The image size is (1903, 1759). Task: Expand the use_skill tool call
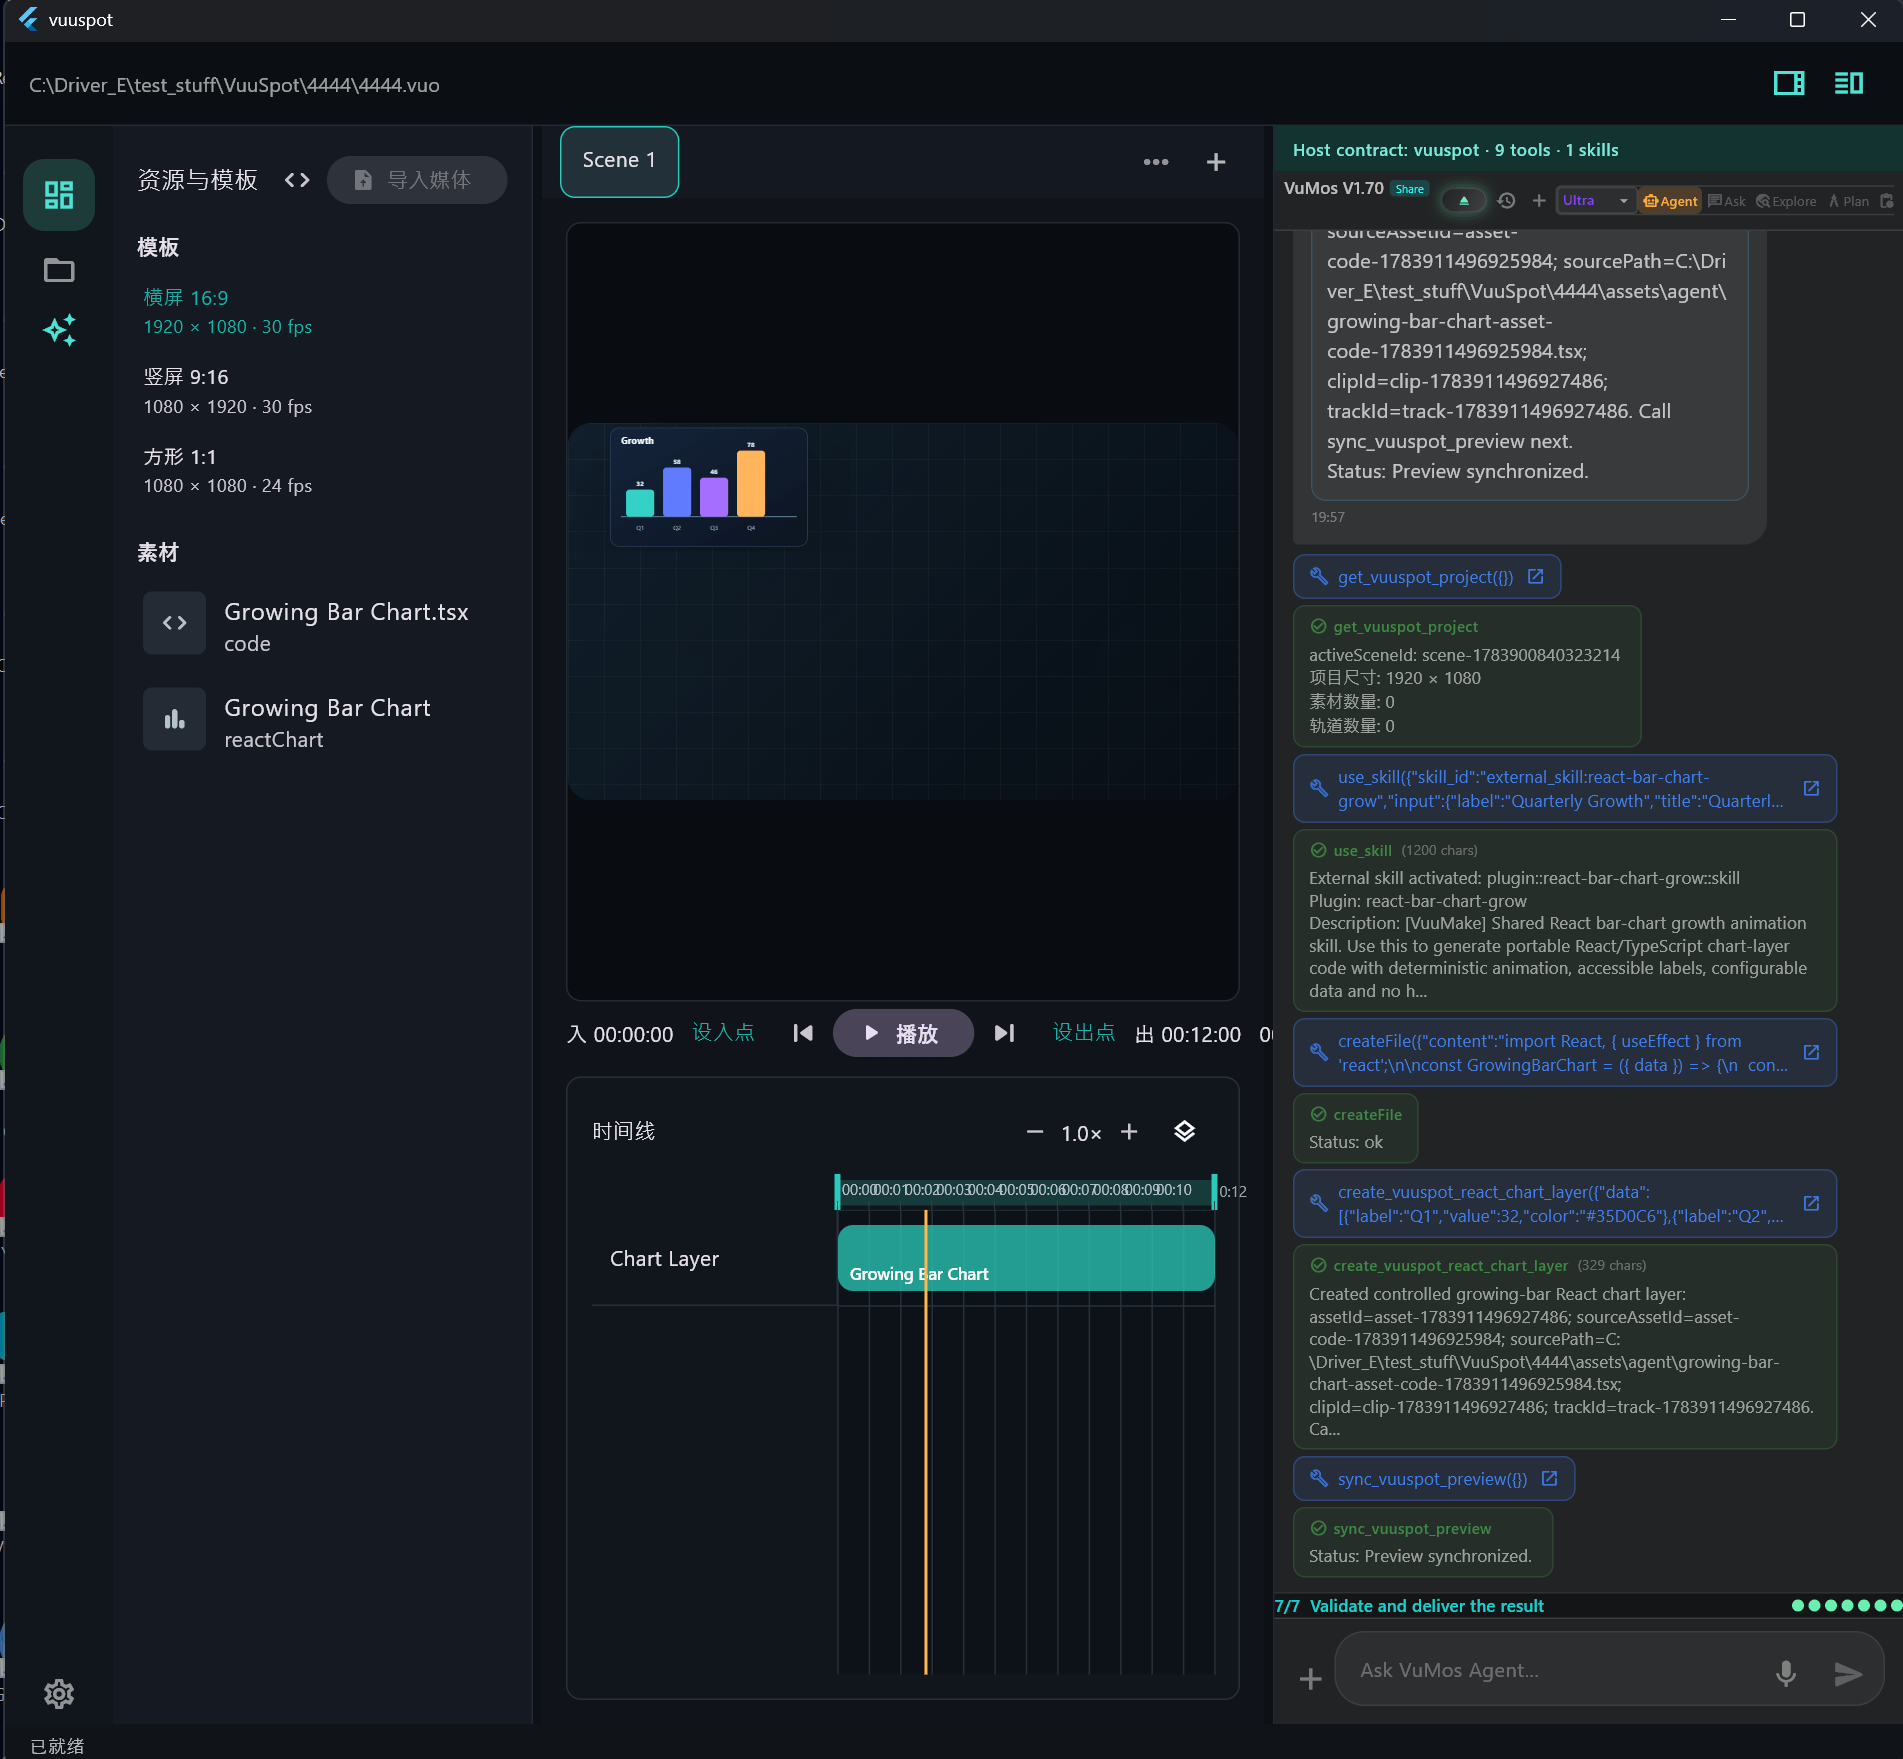pos(1564,789)
